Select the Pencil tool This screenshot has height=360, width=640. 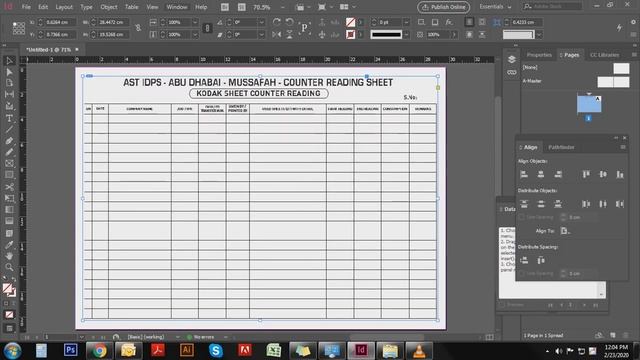(x=9, y=152)
